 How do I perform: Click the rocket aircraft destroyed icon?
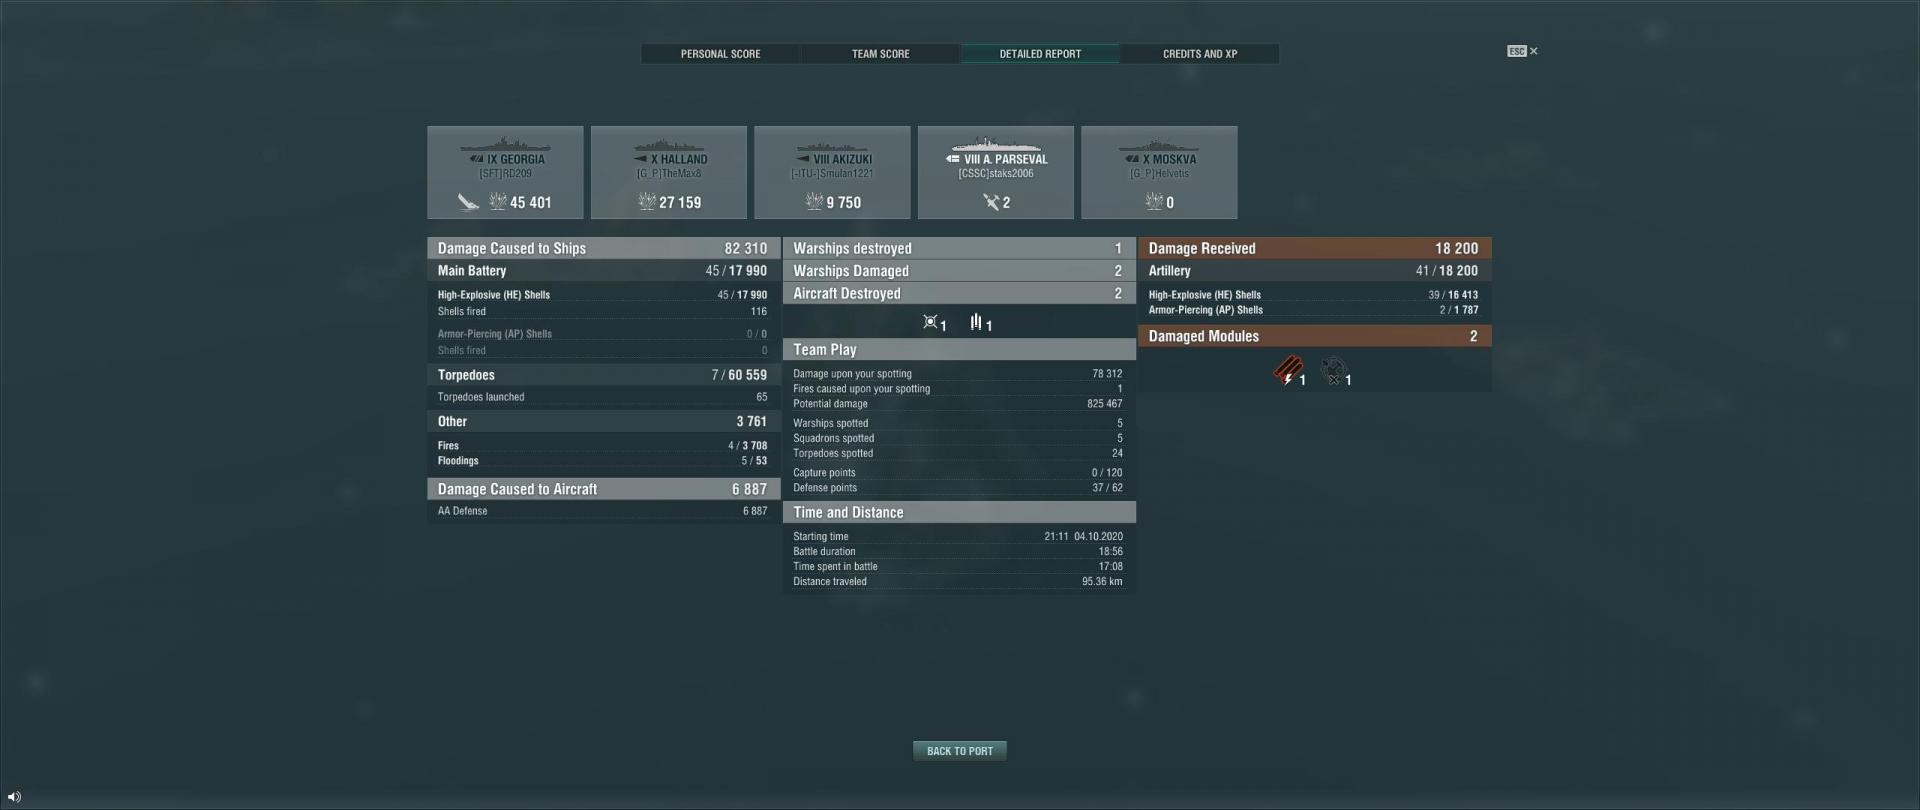[976, 322]
